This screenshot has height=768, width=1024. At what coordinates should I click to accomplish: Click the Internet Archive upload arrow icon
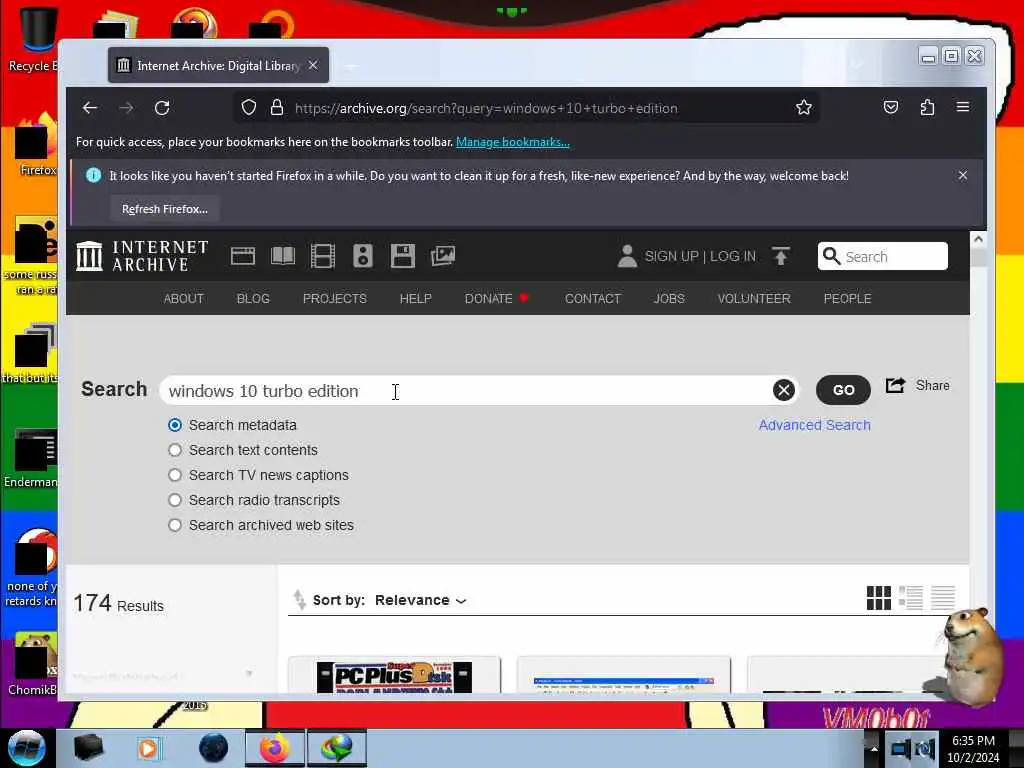point(780,256)
